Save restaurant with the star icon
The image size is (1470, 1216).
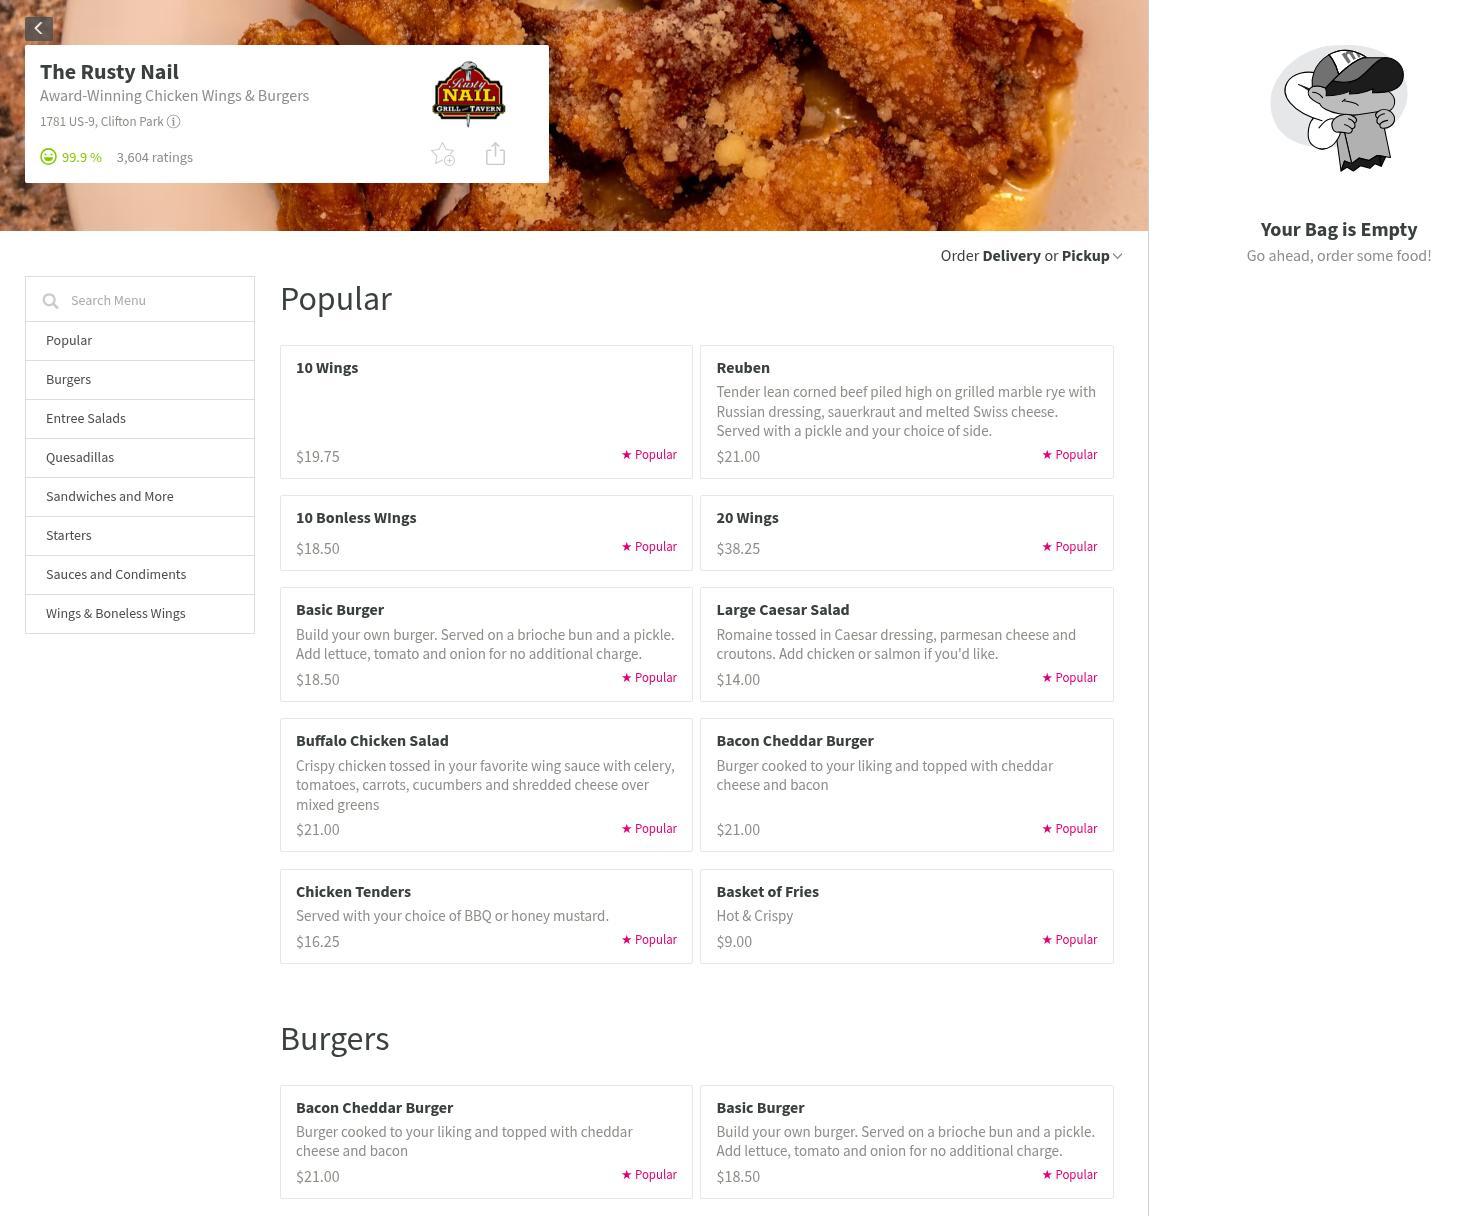point(443,155)
